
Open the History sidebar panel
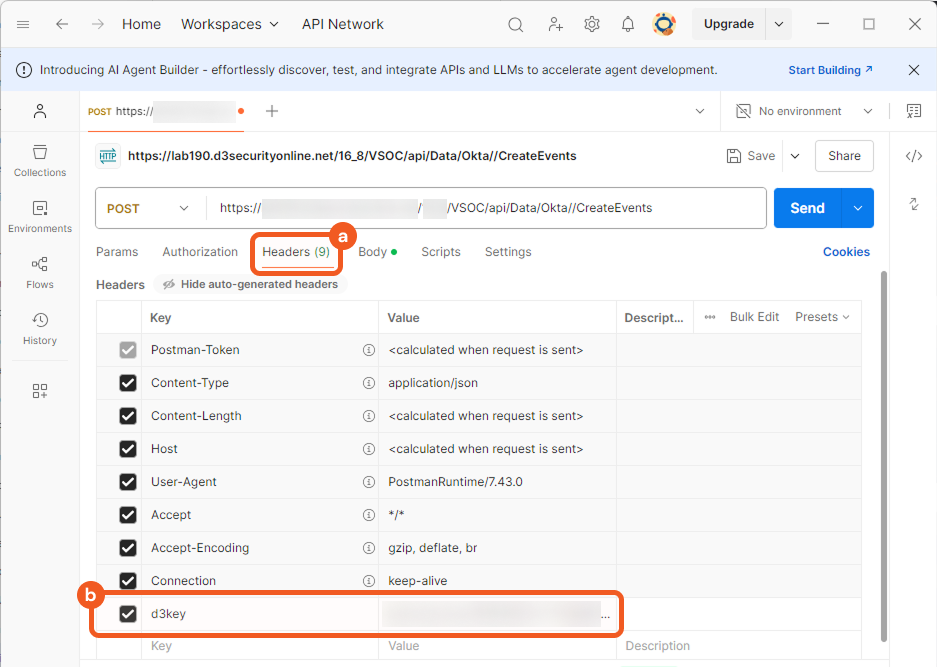[x=40, y=328]
